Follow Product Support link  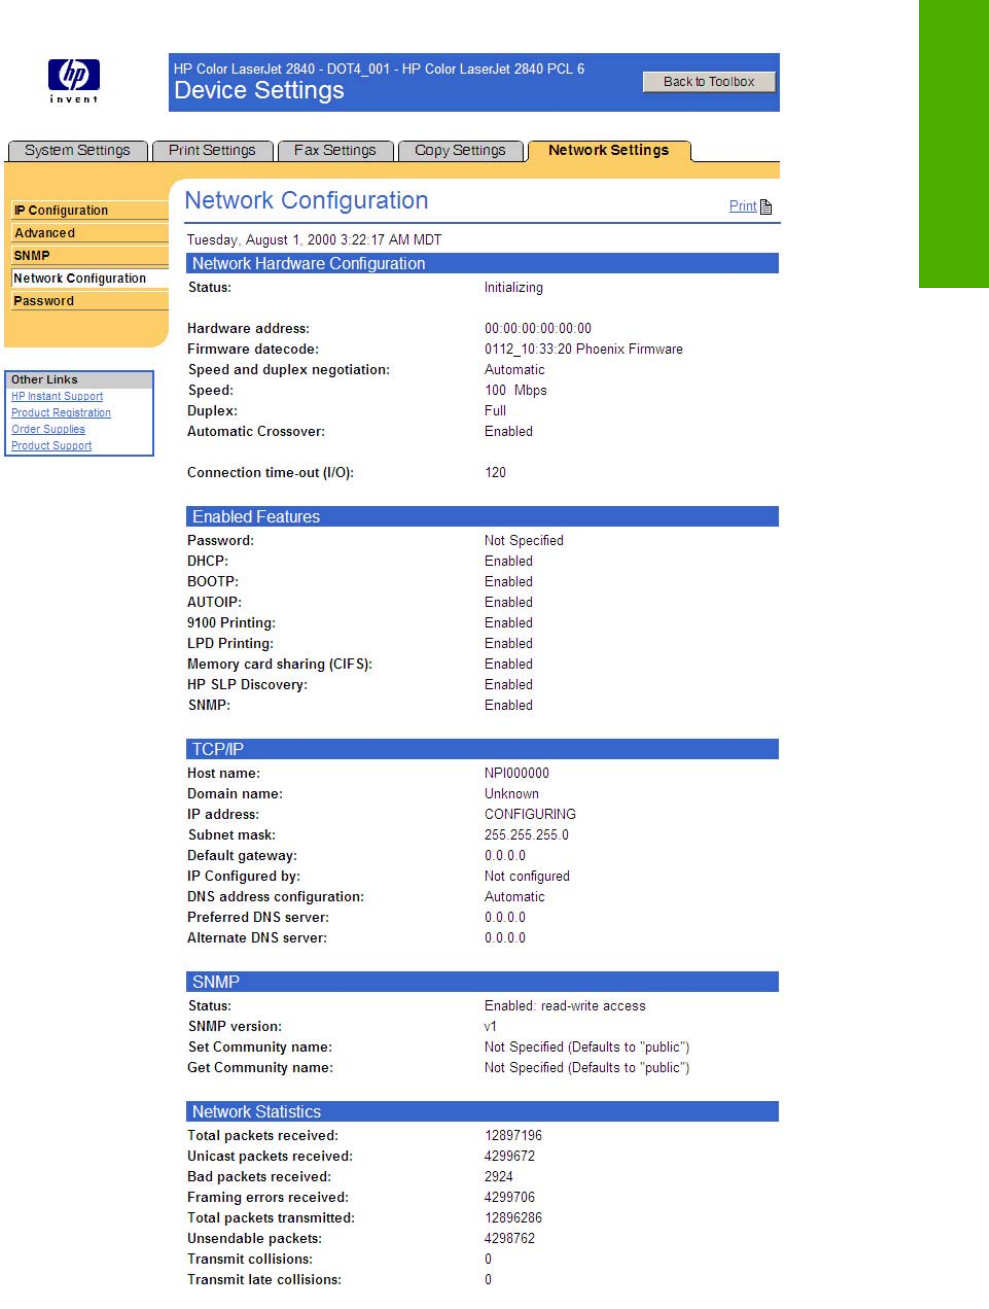51,446
